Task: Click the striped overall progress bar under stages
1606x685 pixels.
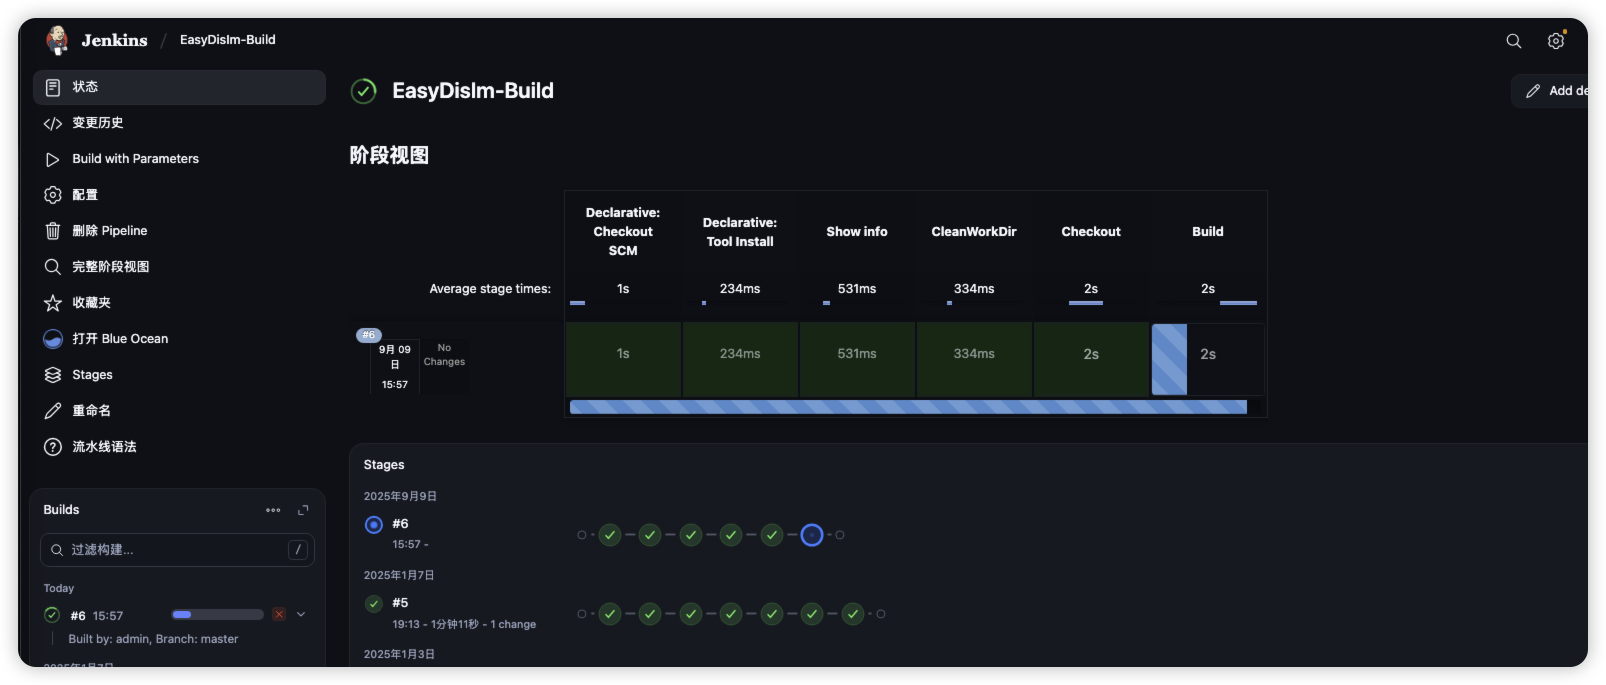Action: pyautogui.click(x=908, y=407)
